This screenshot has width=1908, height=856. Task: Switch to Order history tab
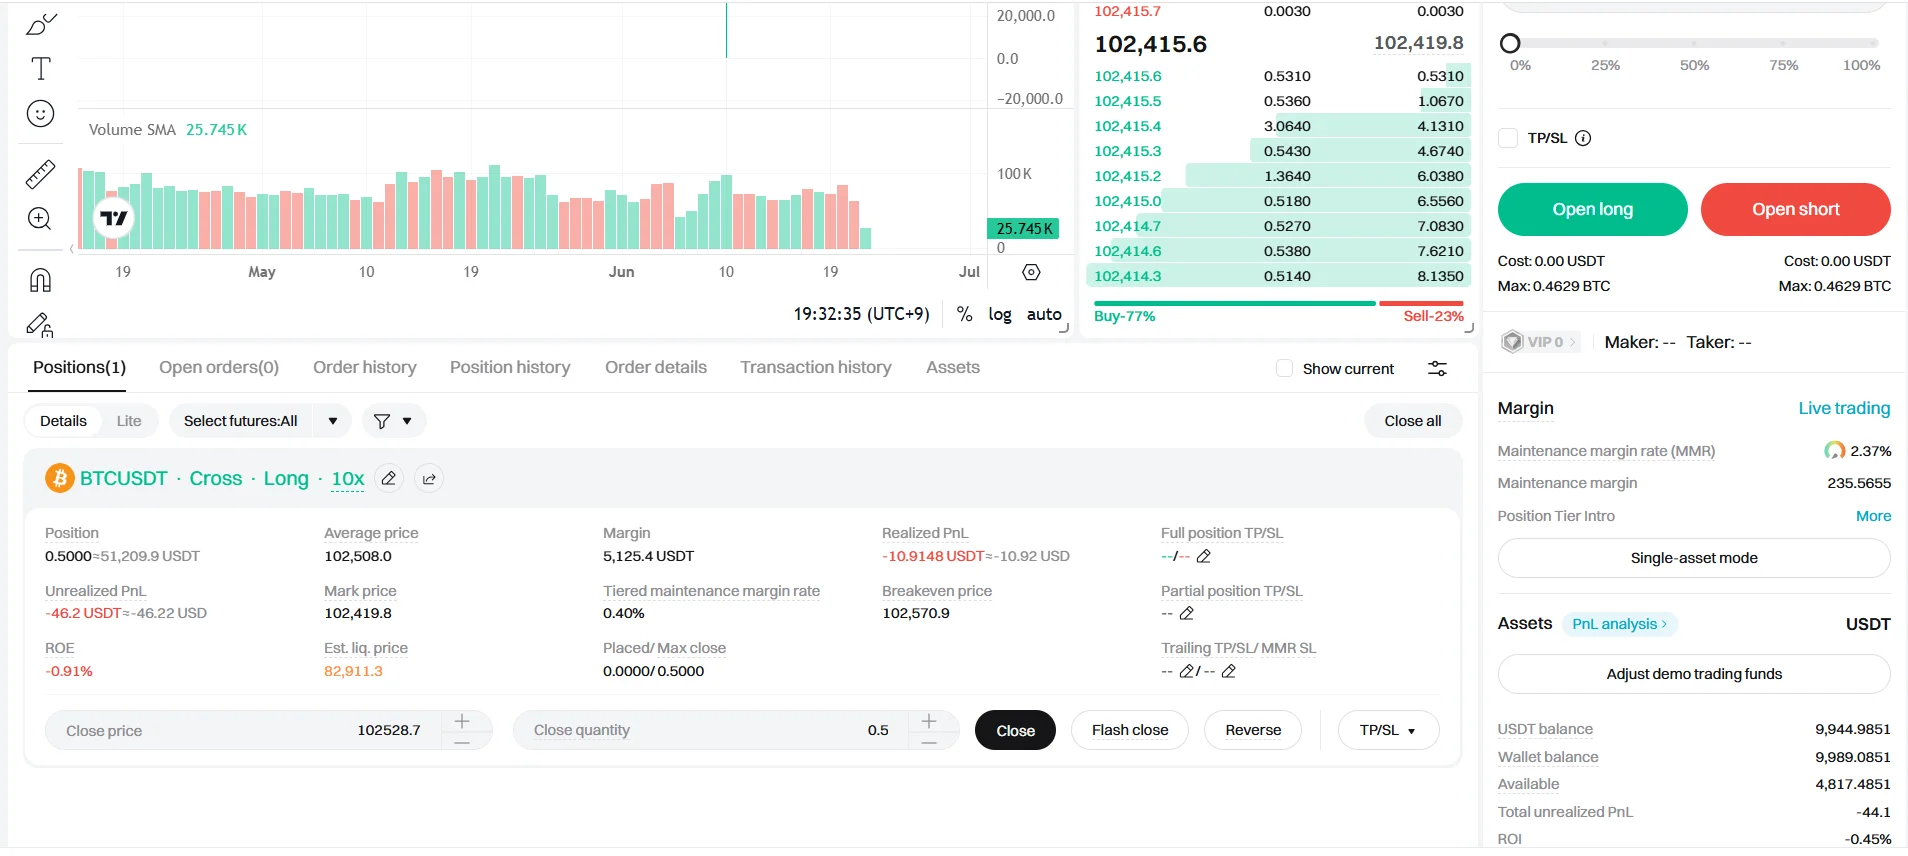click(x=364, y=368)
